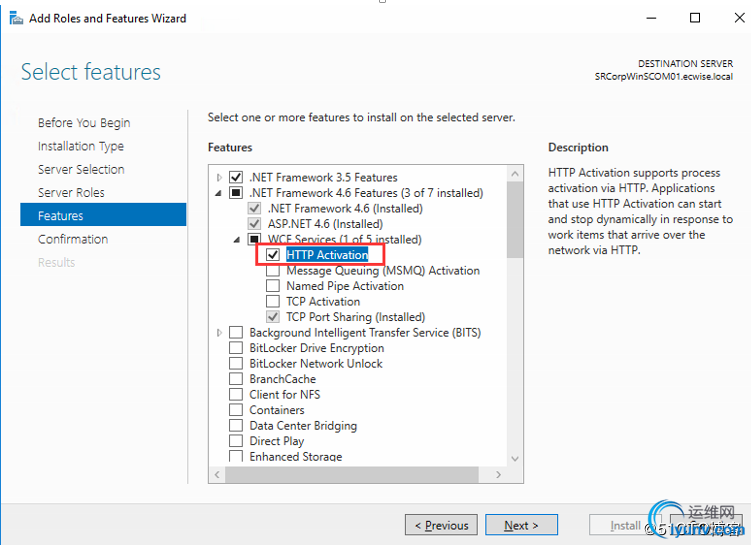Image resolution: width=751 pixels, height=546 pixels.
Task: Enable BitLocker Drive Encryption checkbox
Action: click(x=236, y=348)
